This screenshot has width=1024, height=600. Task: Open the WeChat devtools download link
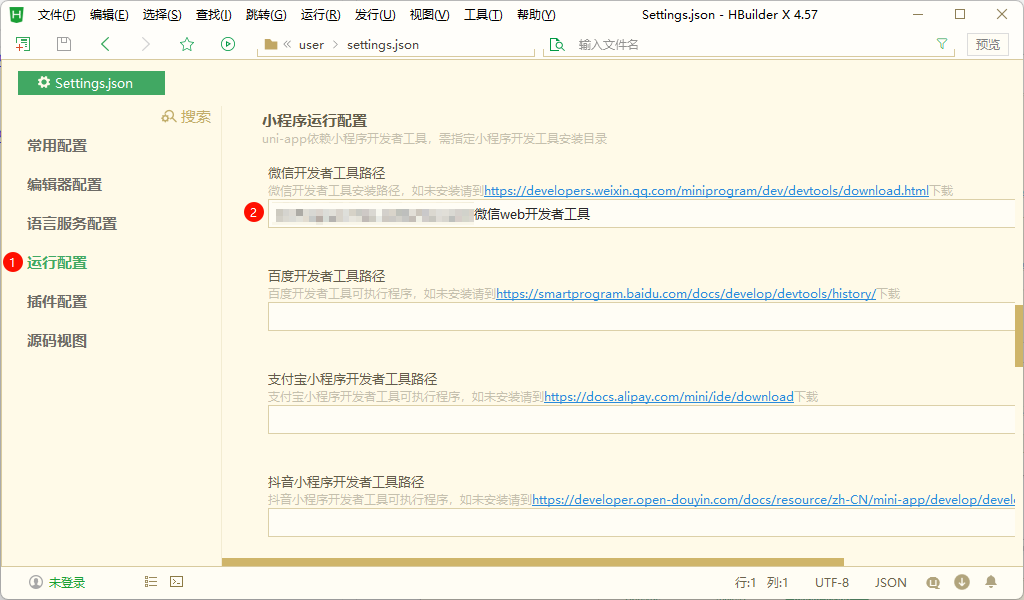[706, 191]
